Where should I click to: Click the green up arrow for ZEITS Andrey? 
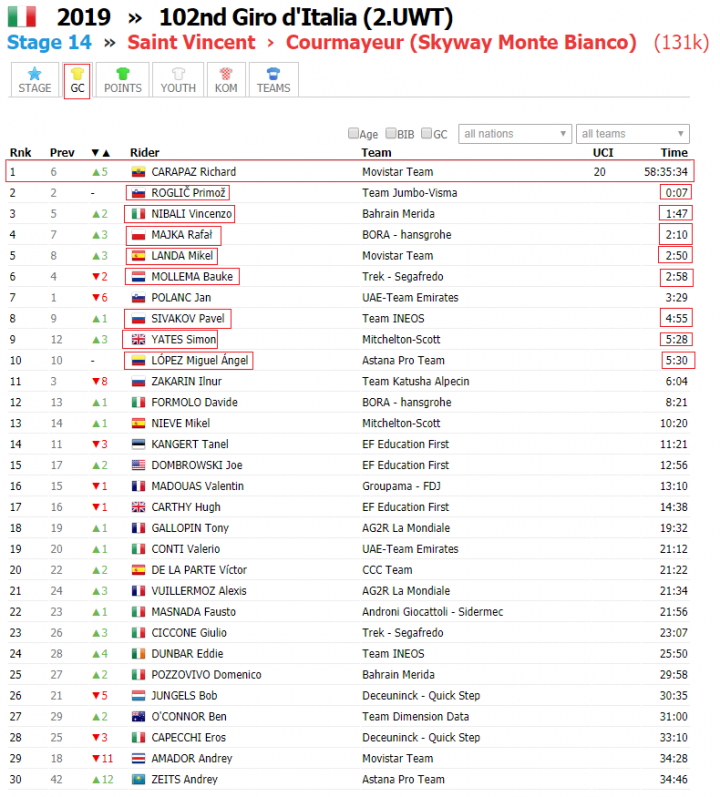(x=96, y=779)
